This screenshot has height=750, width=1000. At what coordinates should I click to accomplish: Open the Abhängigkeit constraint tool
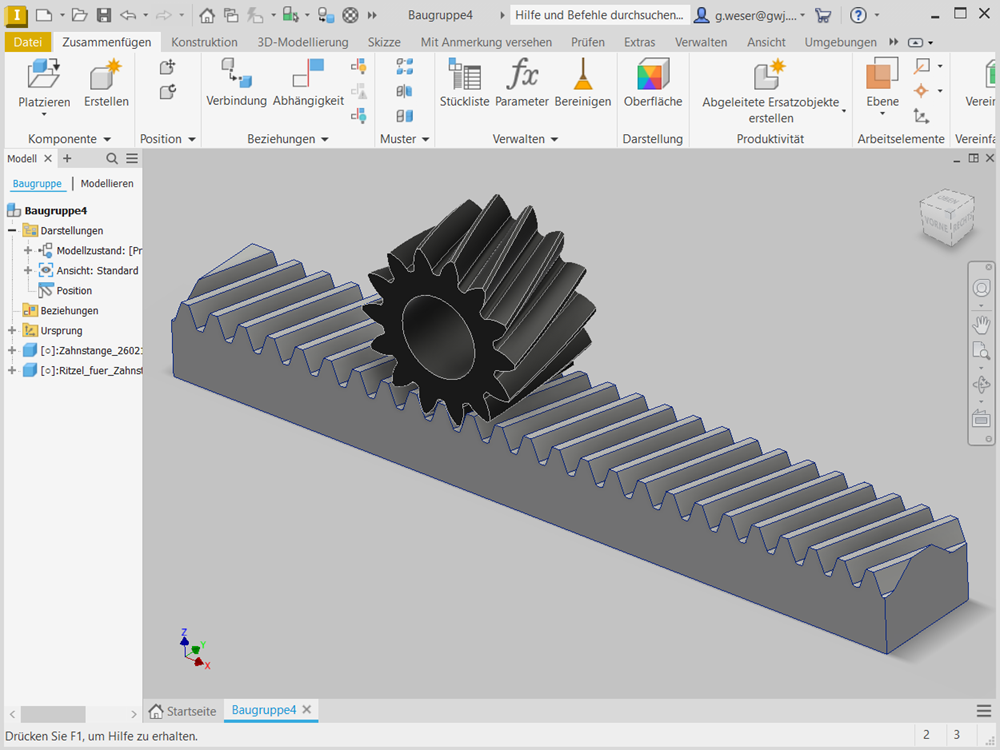[308, 76]
